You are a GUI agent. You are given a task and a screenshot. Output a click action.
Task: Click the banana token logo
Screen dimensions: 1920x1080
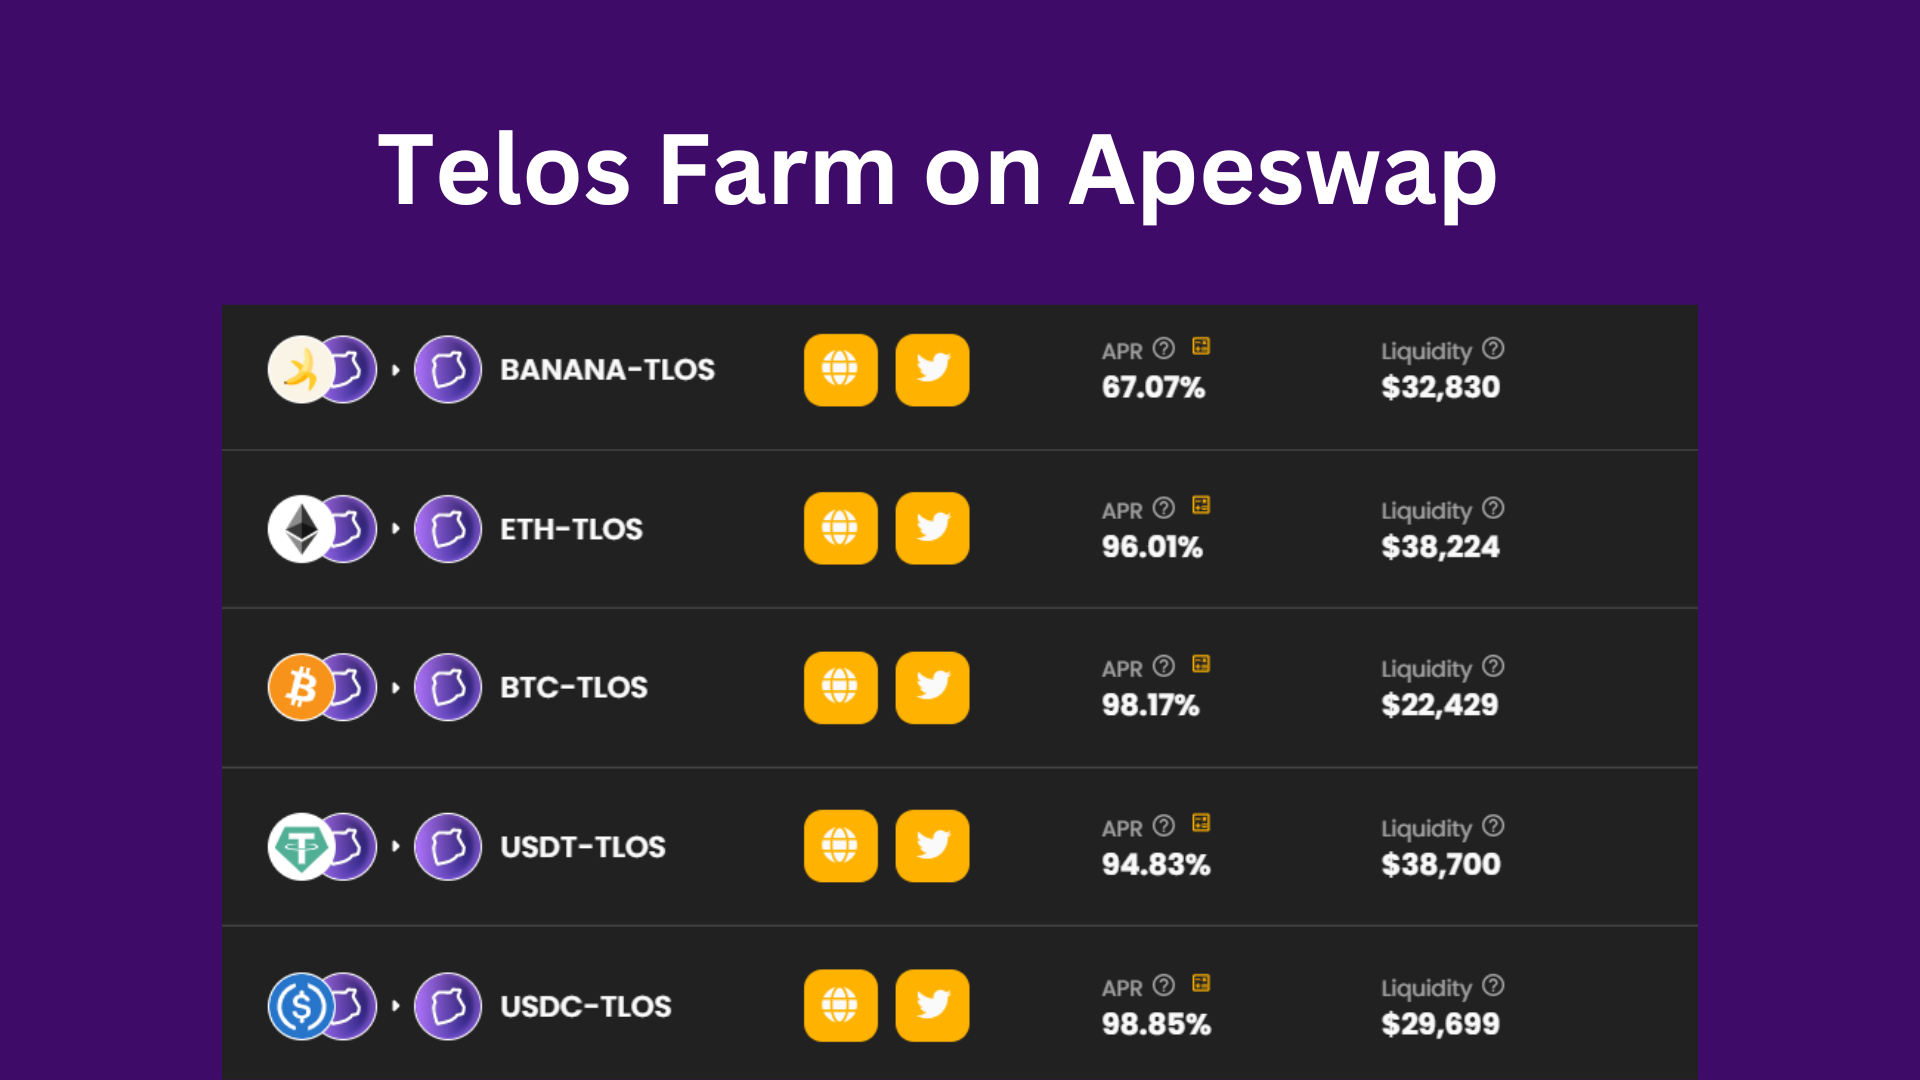[301, 370]
